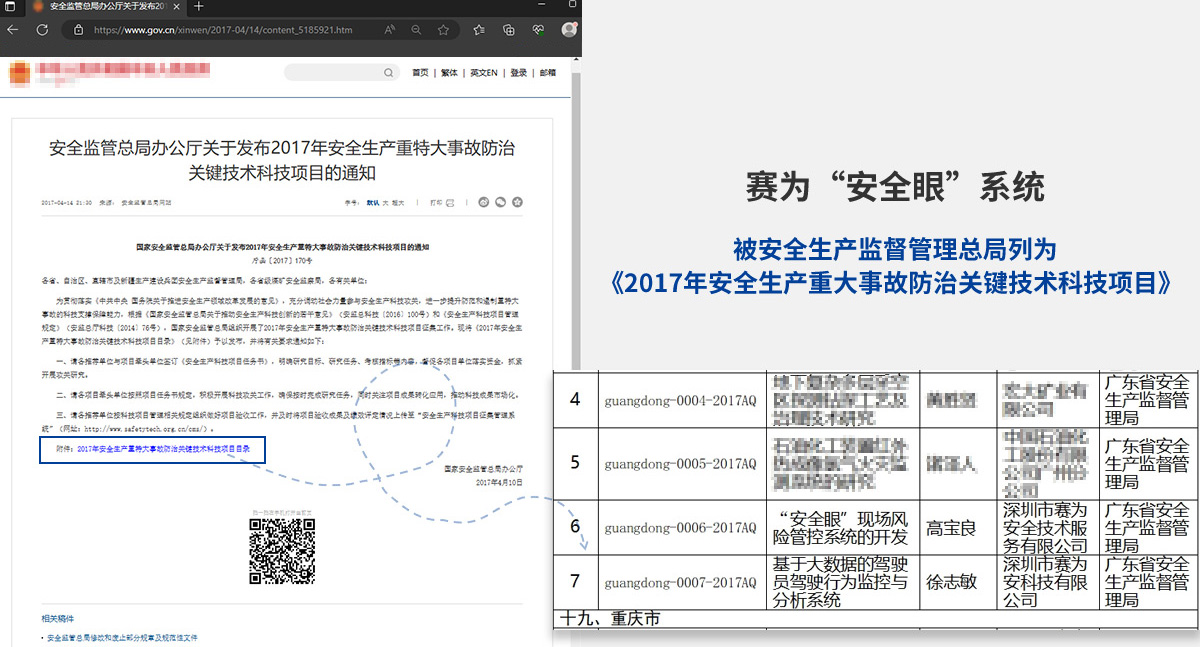The height and width of the screenshot is (647, 1200).
Task: Open Collections panel
Action: pyautogui.click(x=508, y=30)
